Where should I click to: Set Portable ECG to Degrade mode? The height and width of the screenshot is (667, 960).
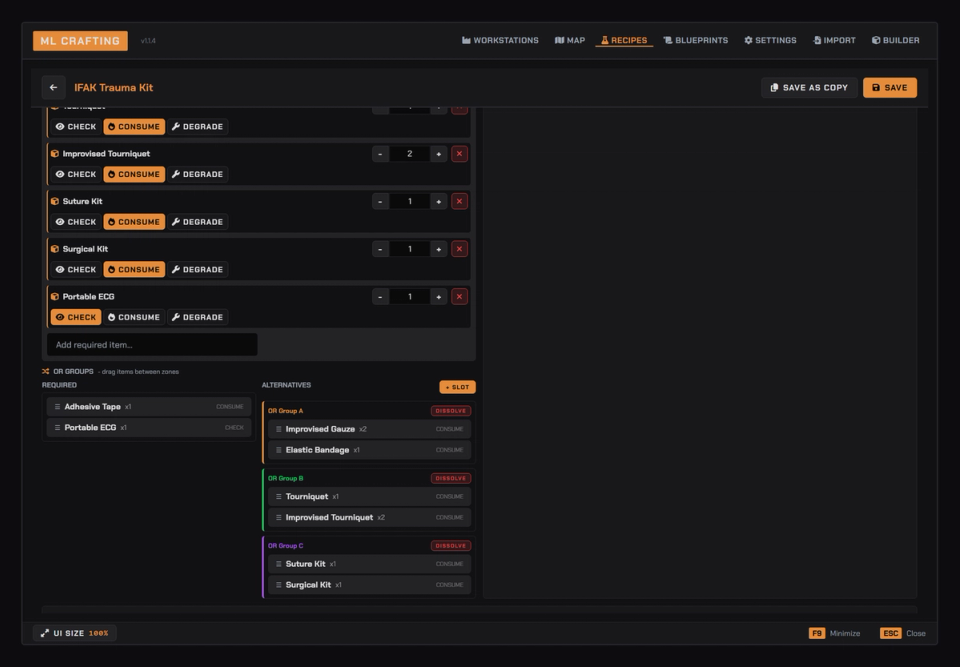pyautogui.click(x=197, y=317)
